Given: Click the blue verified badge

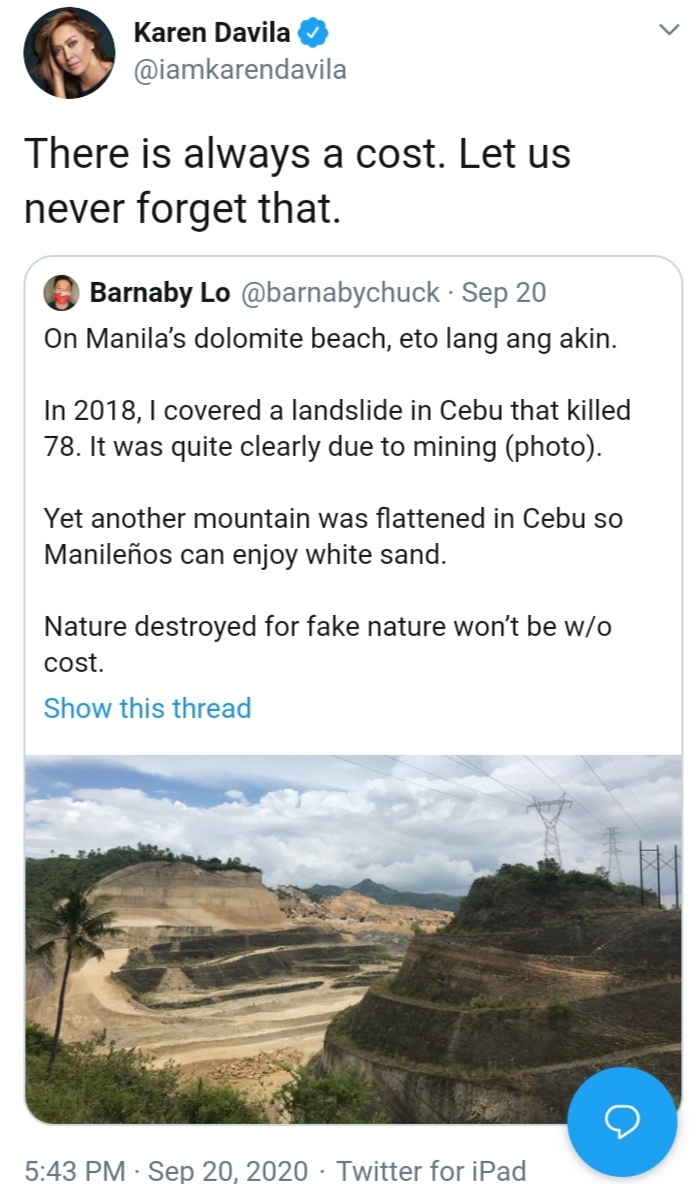Looking at the screenshot, I should [x=314, y=33].
